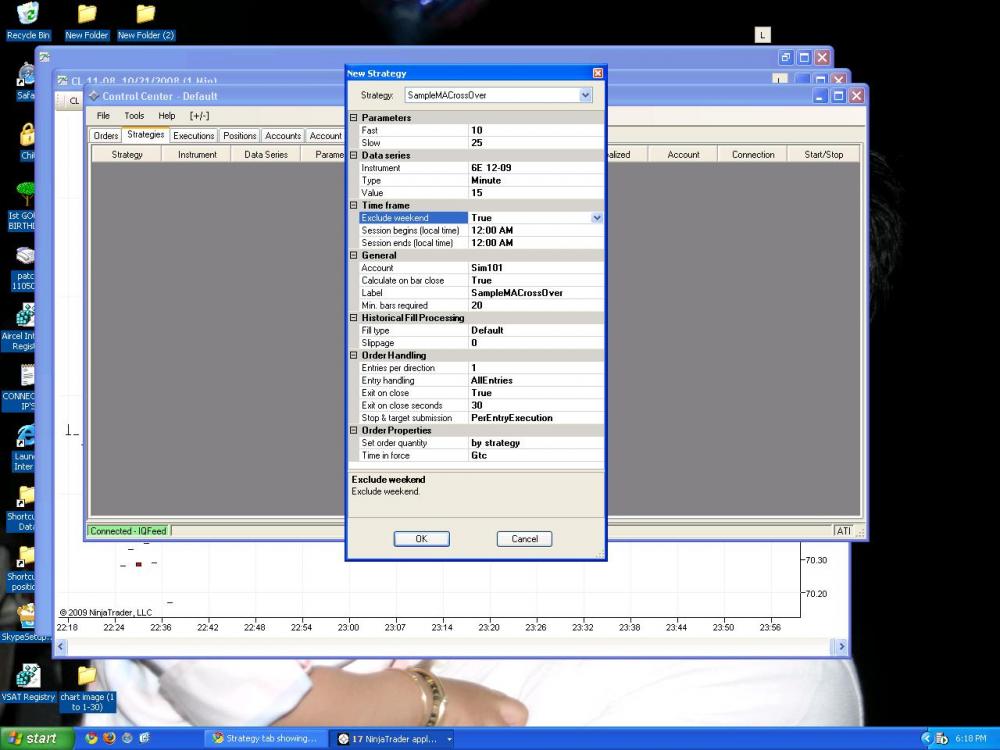Open the New Folder (2) desktop icon
The width and height of the screenshot is (1000, 750).
145,20
